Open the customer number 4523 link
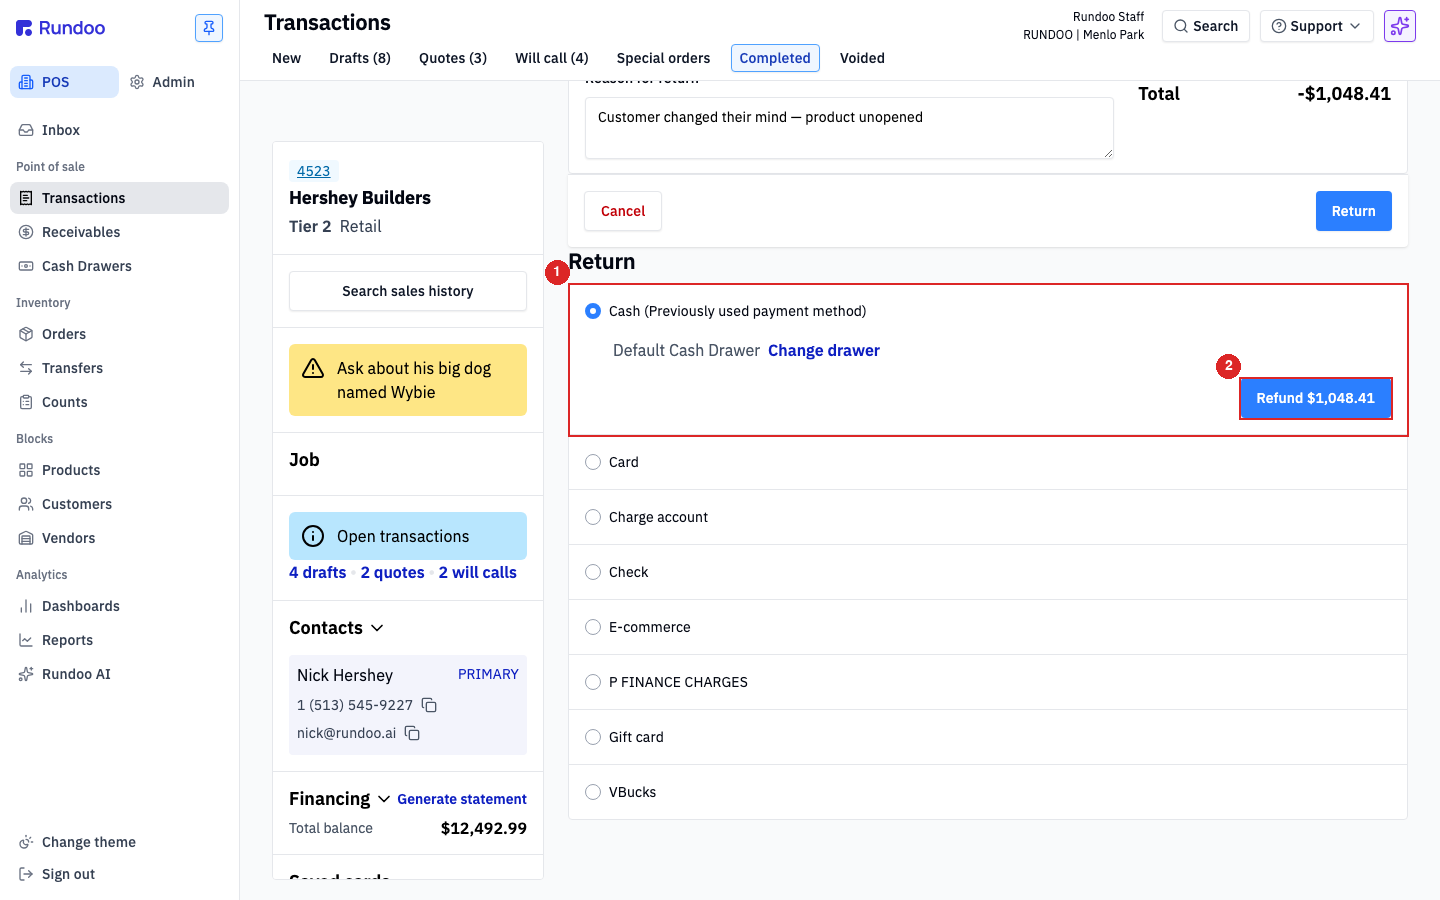Image resolution: width=1440 pixels, height=900 pixels. tap(313, 171)
